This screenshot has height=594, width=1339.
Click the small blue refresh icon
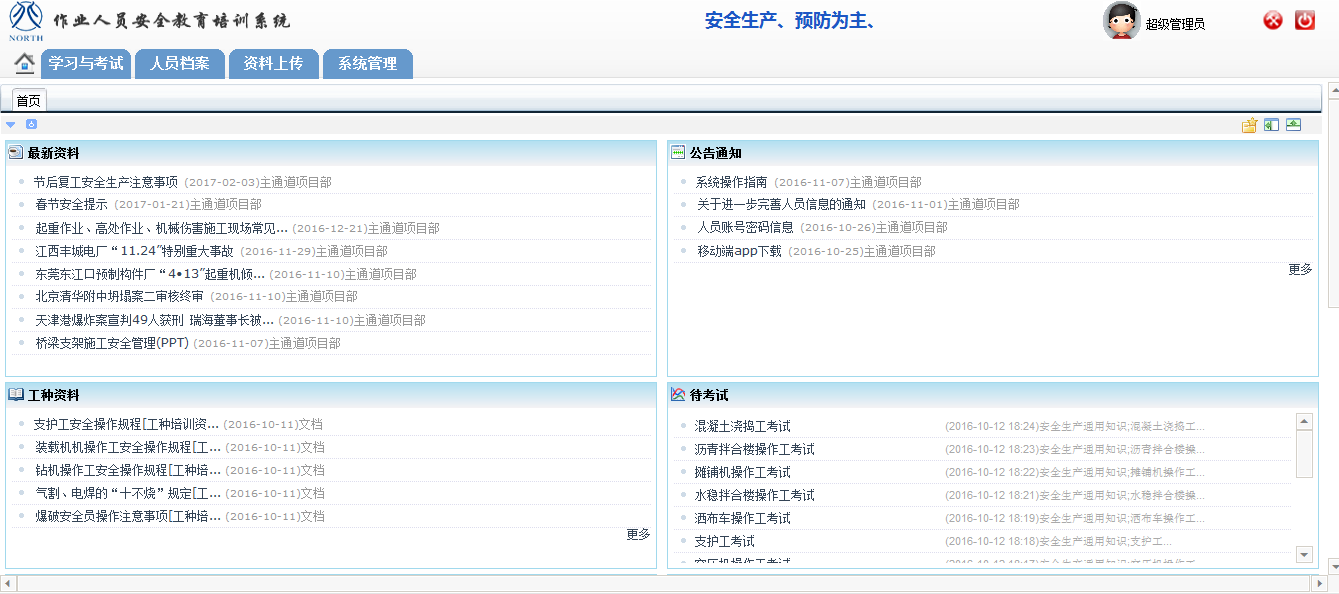31,125
